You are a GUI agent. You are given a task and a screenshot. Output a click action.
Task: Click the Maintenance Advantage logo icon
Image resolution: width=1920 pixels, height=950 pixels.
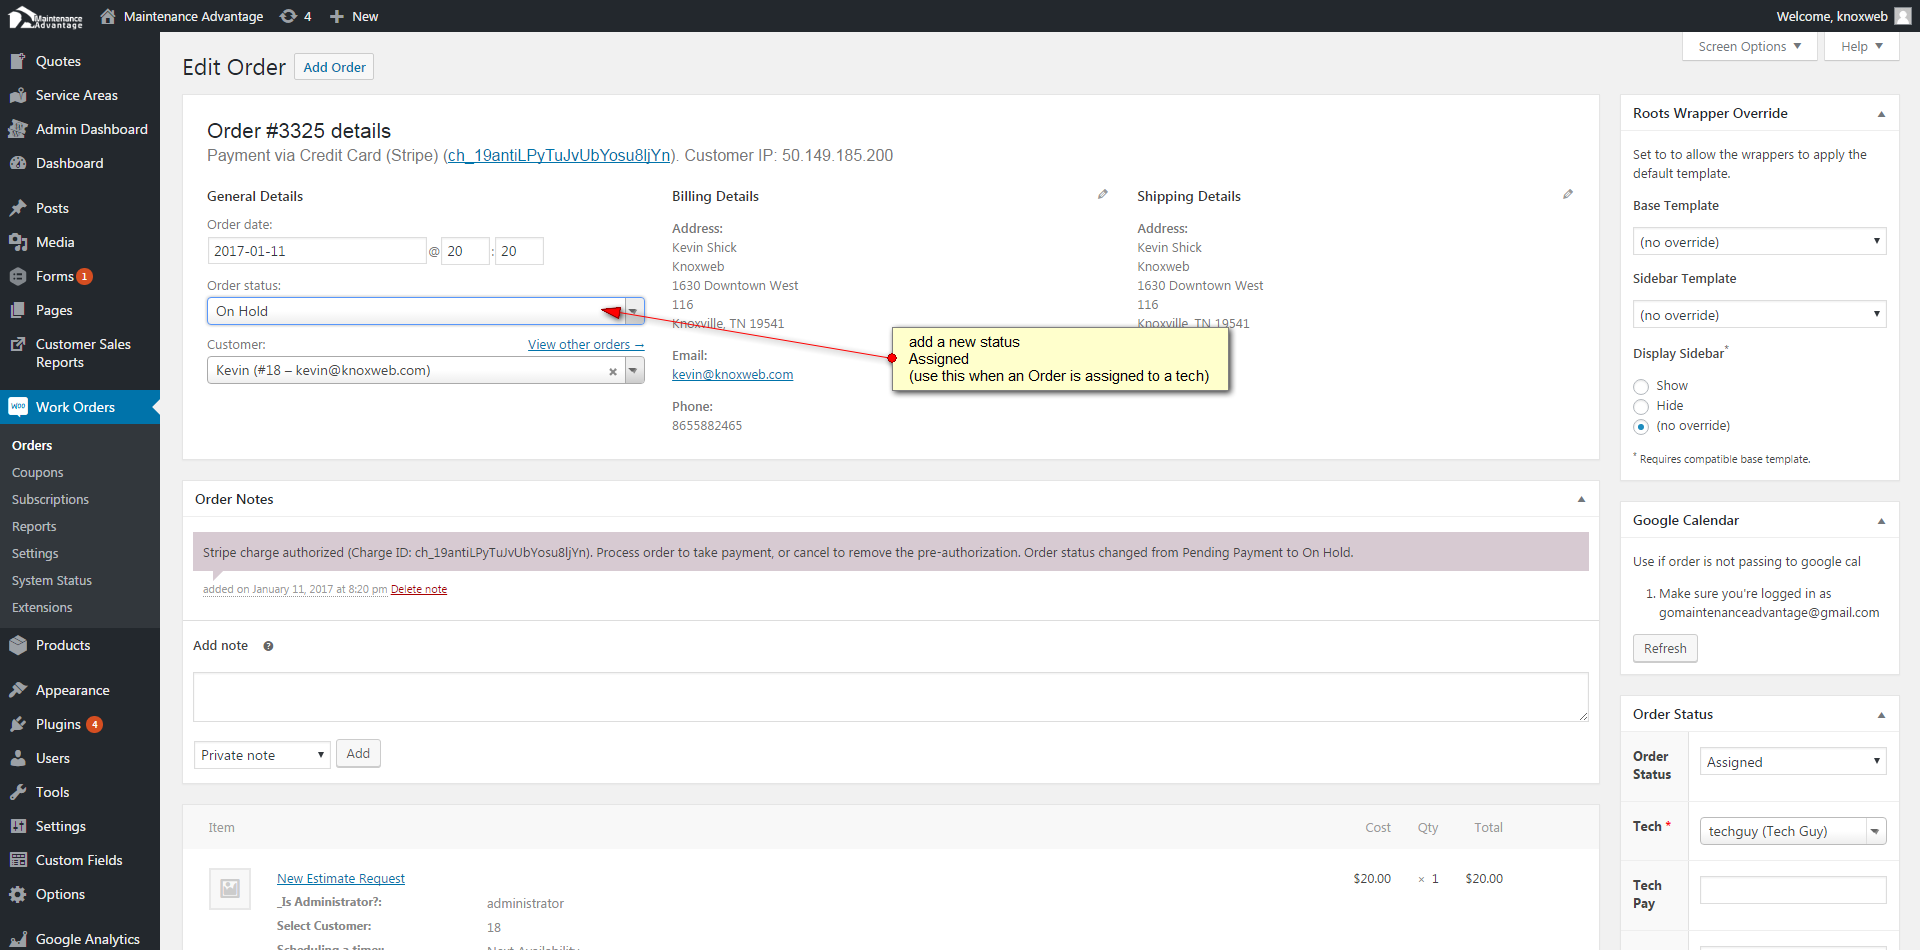pyautogui.click(x=46, y=17)
